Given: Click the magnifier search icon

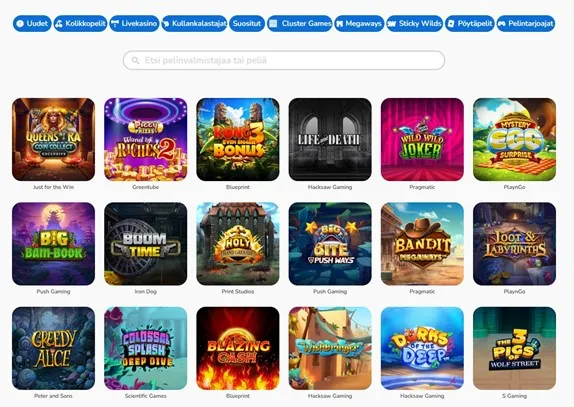Looking at the screenshot, I should [x=135, y=60].
